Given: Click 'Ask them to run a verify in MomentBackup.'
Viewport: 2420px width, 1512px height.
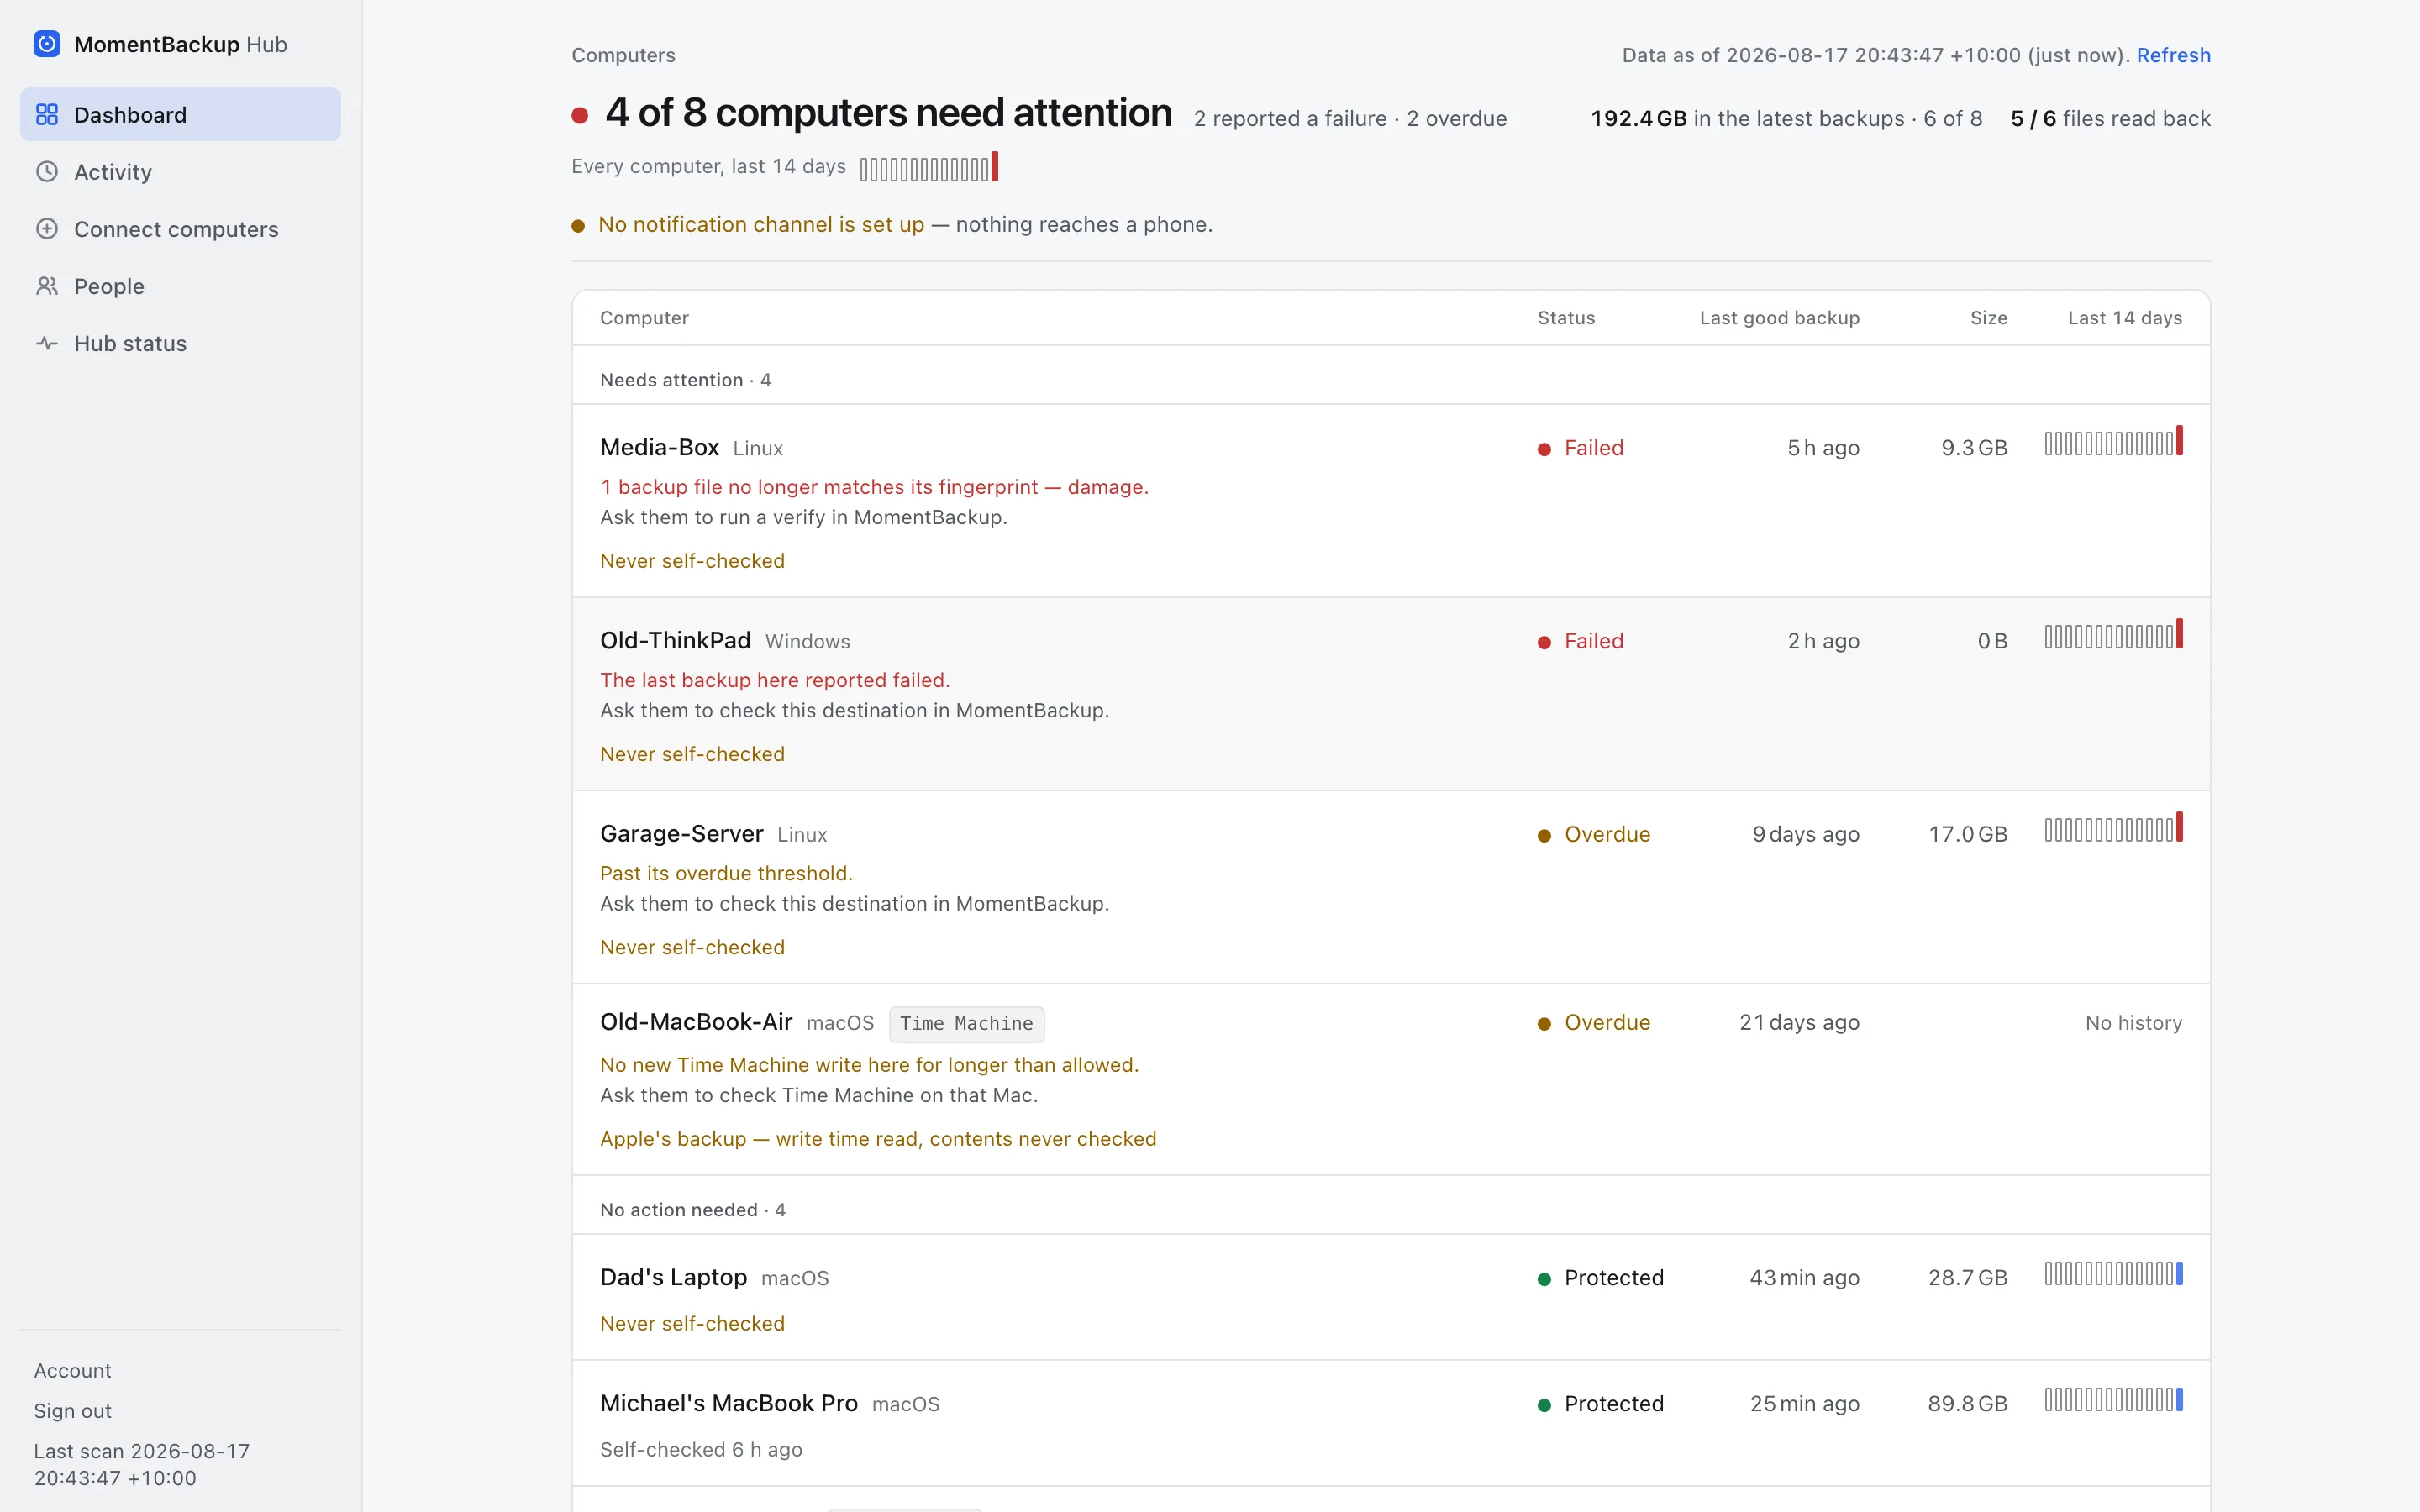Looking at the screenshot, I should click(803, 517).
